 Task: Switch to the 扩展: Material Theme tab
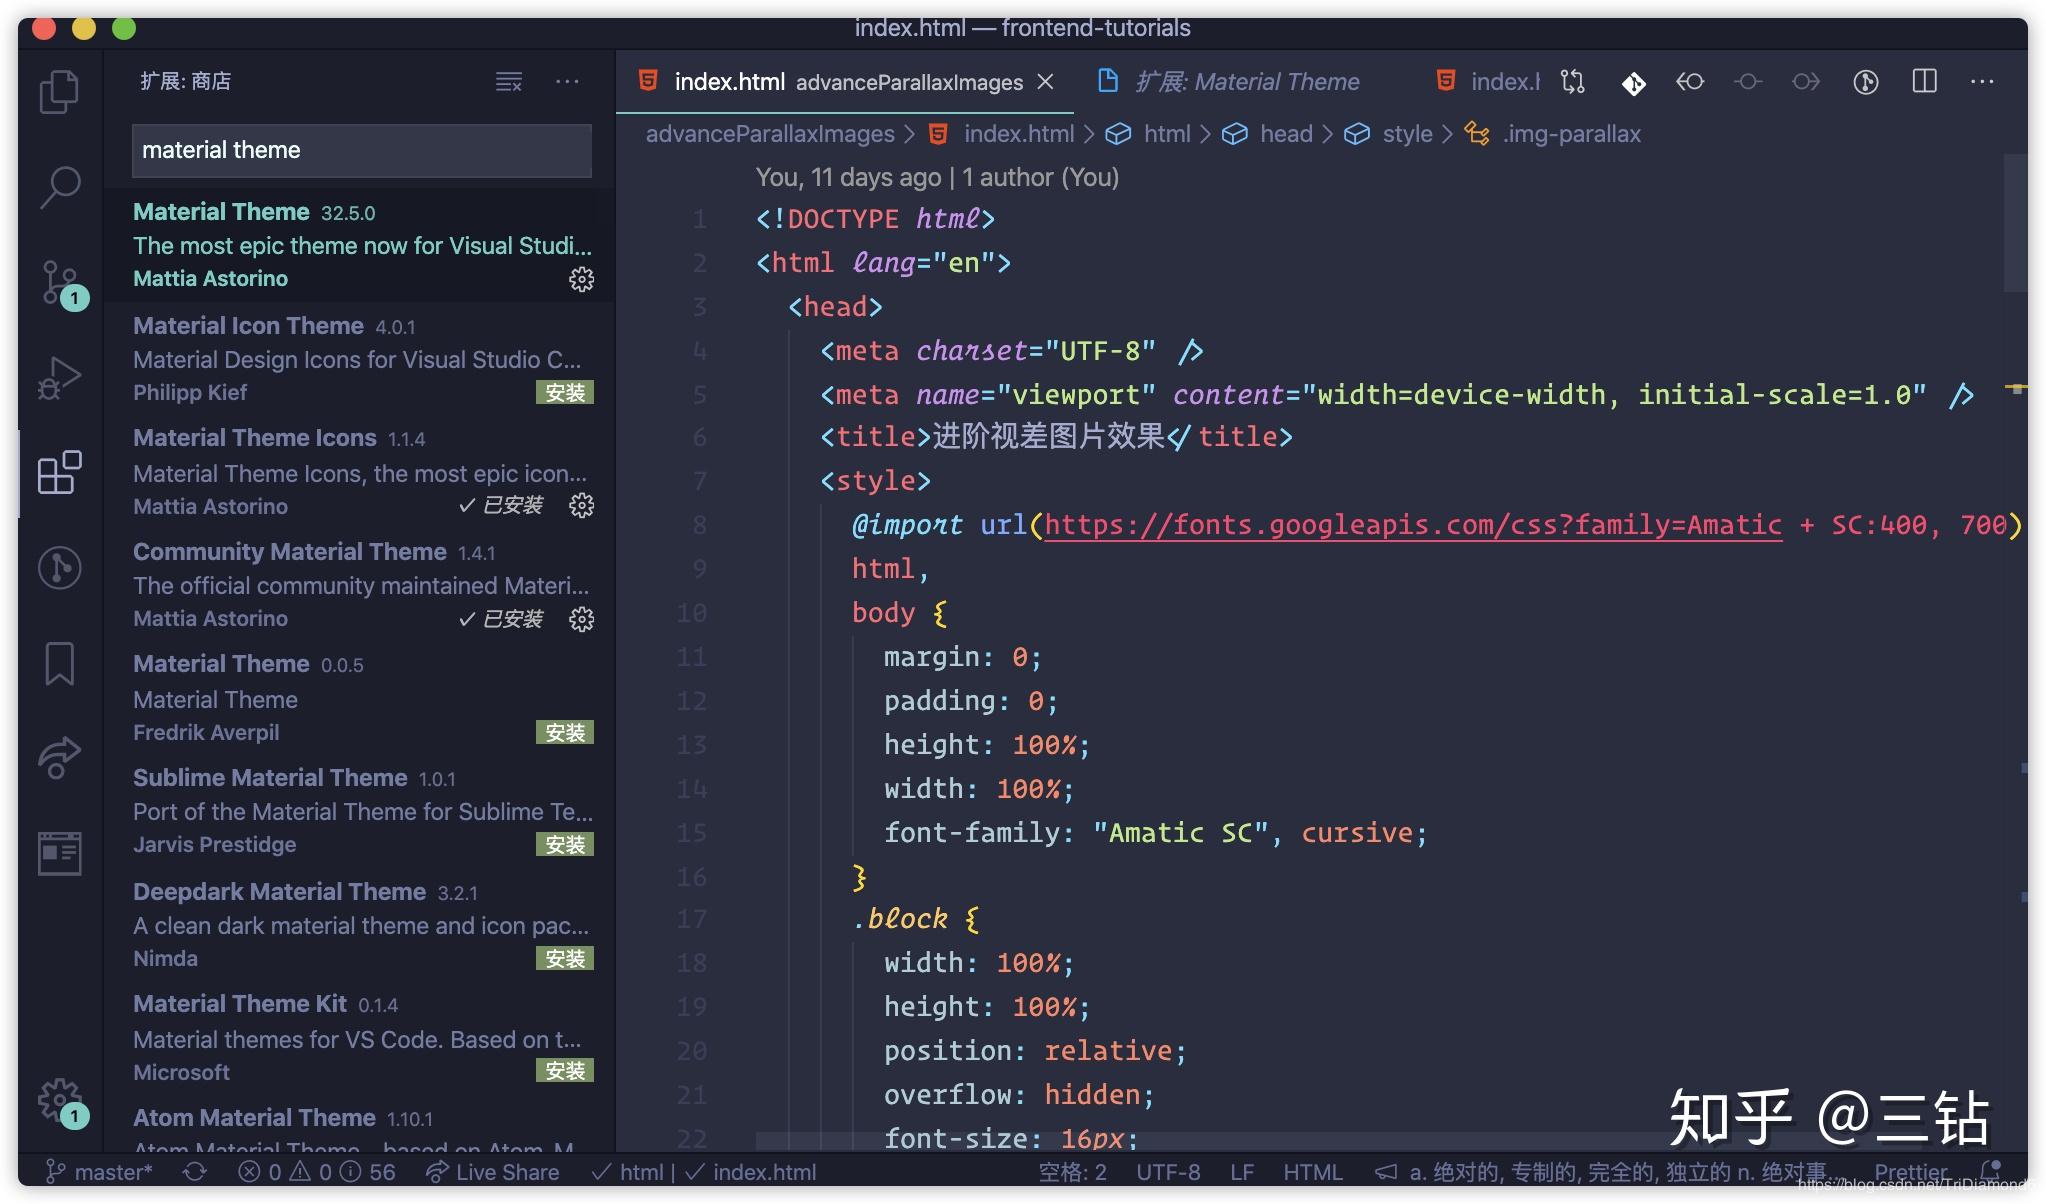tap(1248, 81)
